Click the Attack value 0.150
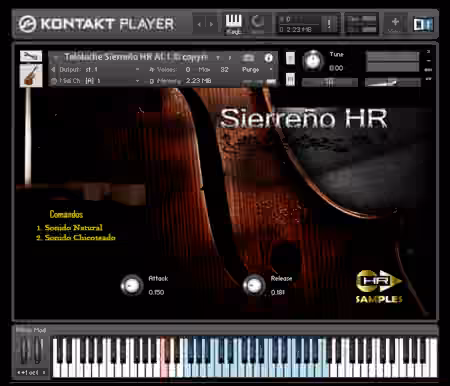 click(x=156, y=292)
